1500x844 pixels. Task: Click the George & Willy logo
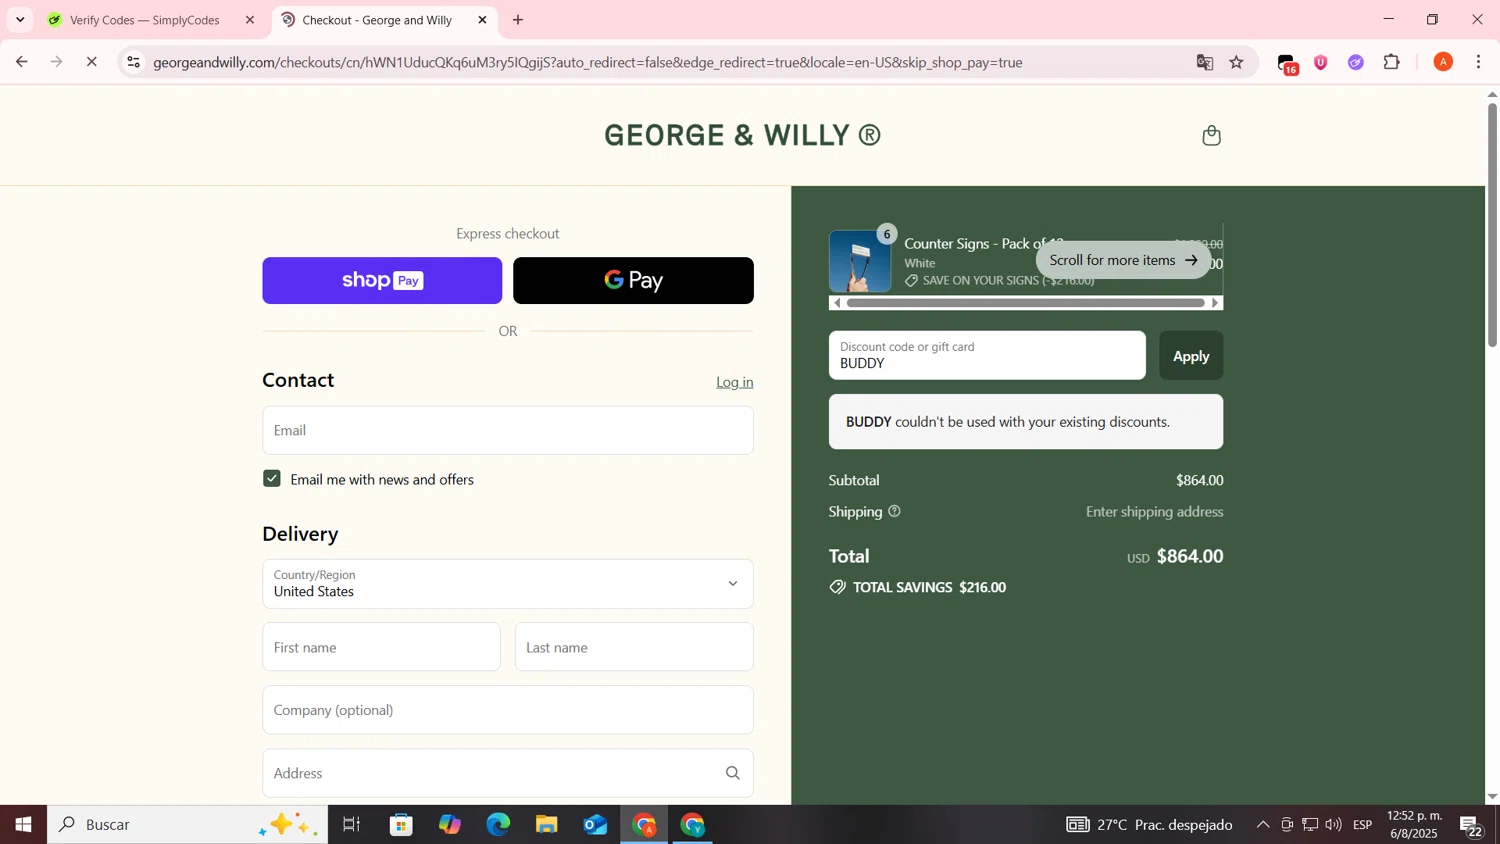742,135
